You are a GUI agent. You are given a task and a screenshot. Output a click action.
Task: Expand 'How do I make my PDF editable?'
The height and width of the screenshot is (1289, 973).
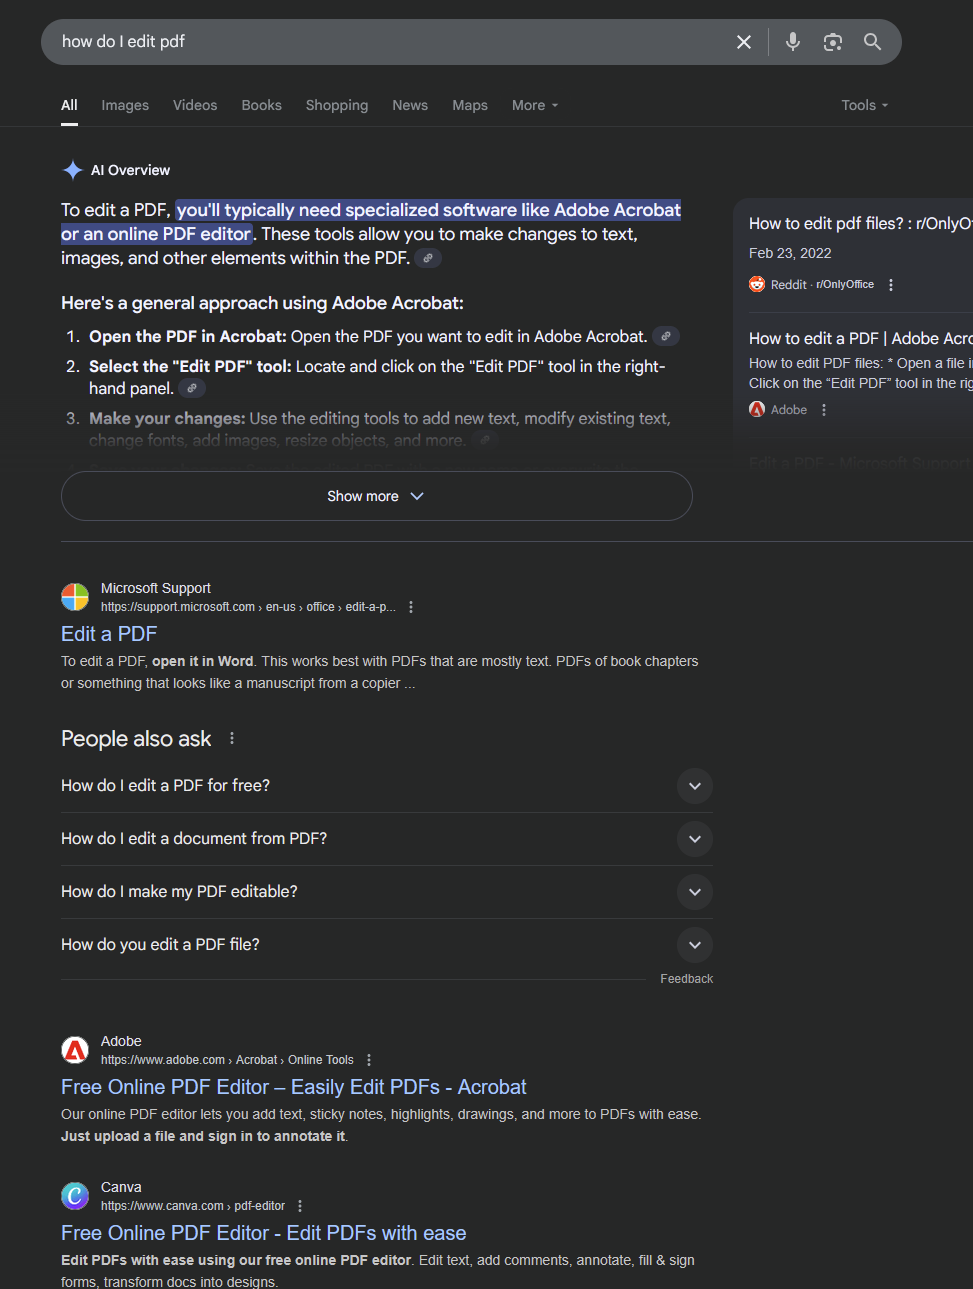tap(386, 892)
